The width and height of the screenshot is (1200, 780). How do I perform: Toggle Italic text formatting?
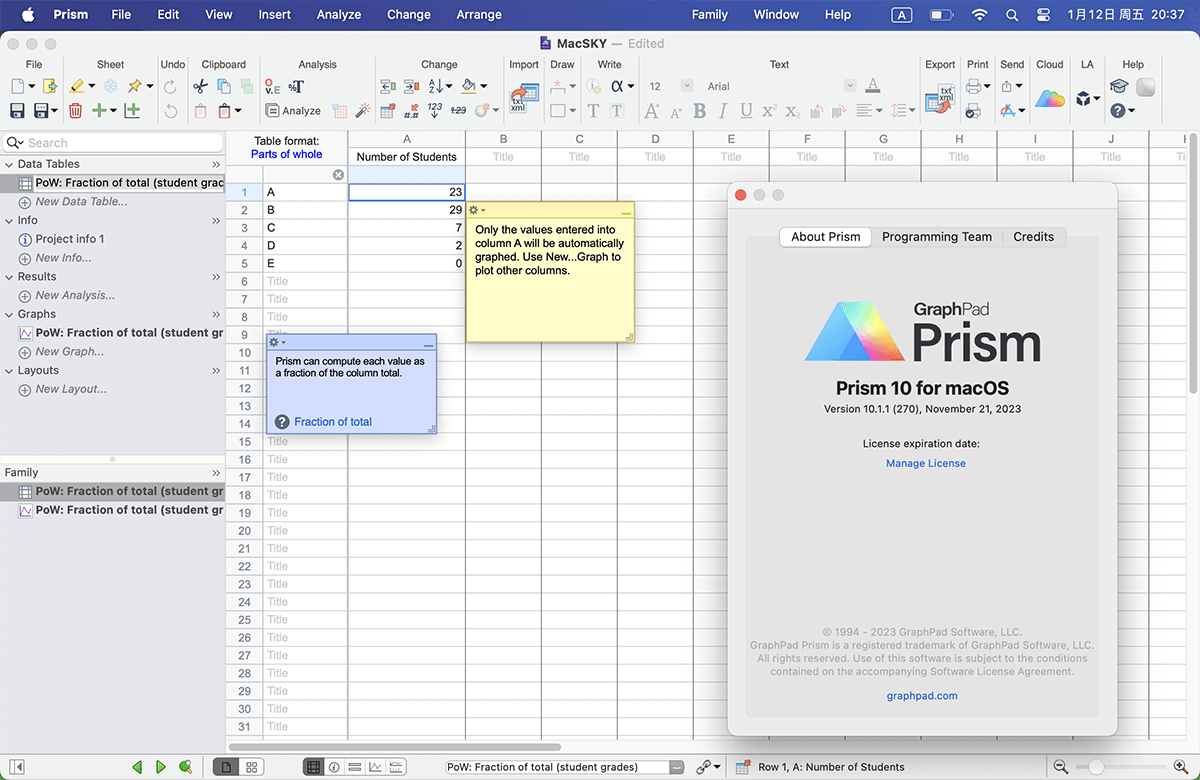coord(722,111)
